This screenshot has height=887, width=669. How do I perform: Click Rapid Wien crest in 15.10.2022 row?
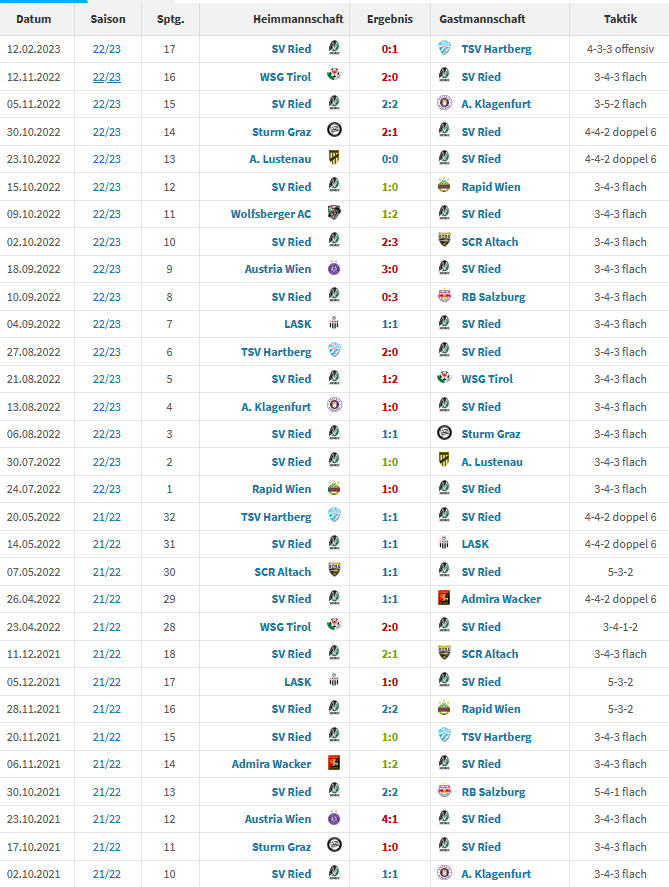[444, 186]
